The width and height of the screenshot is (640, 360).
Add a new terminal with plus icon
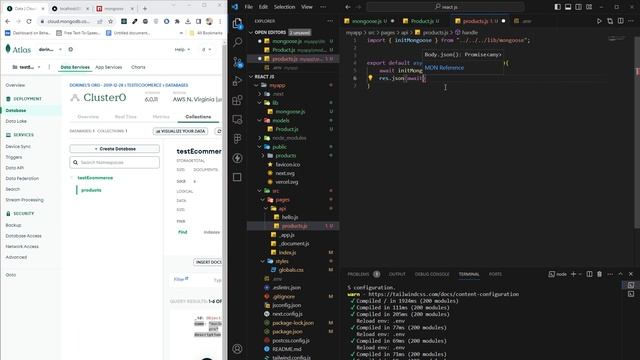(573, 274)
